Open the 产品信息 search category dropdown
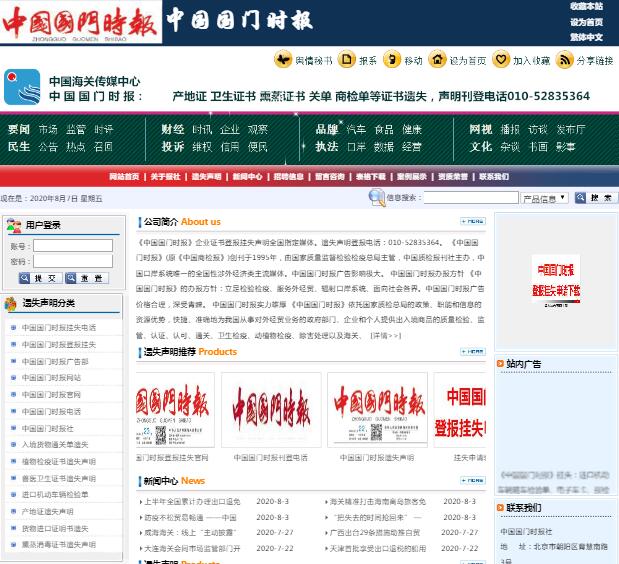 click(x=544, y=198)
